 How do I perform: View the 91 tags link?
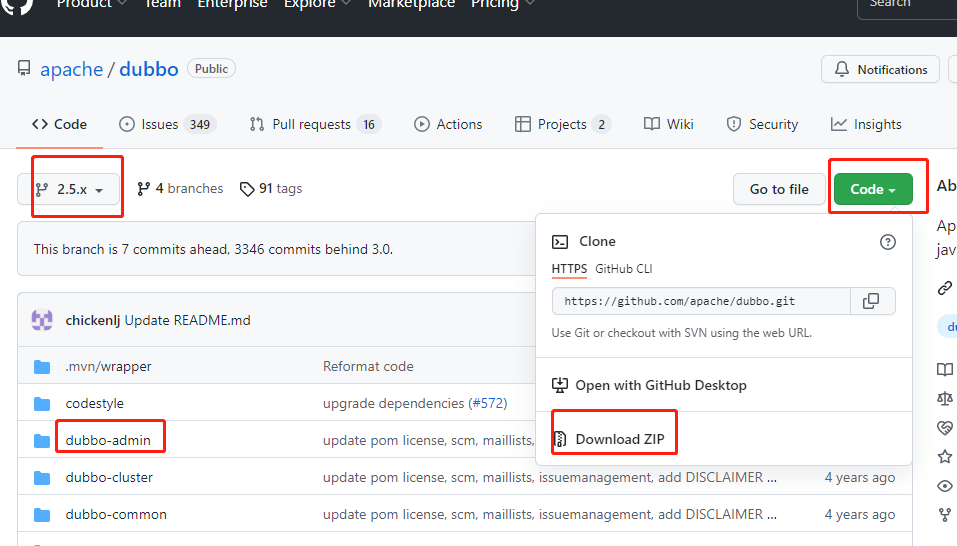tap(271, 189)
